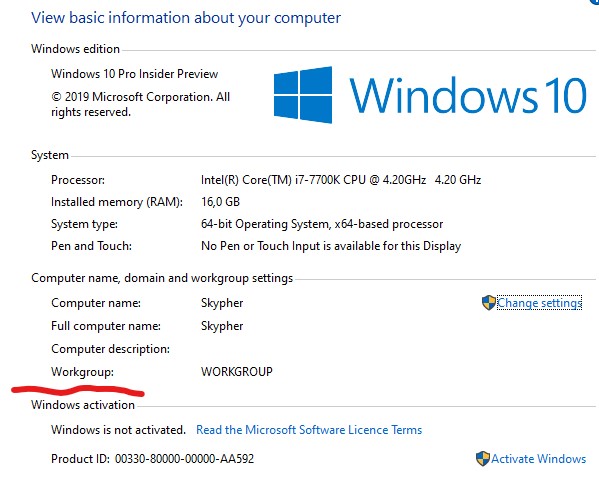Click the 'Windows is not activated.' text

(118, 430)
